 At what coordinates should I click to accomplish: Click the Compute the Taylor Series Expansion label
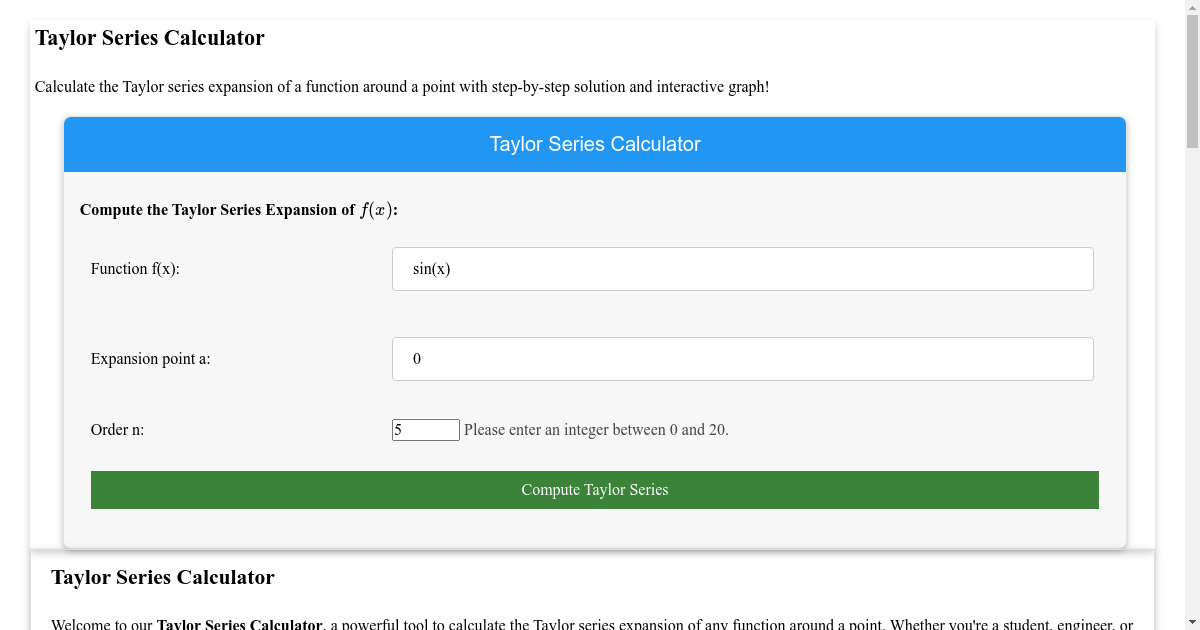point(238,209)
